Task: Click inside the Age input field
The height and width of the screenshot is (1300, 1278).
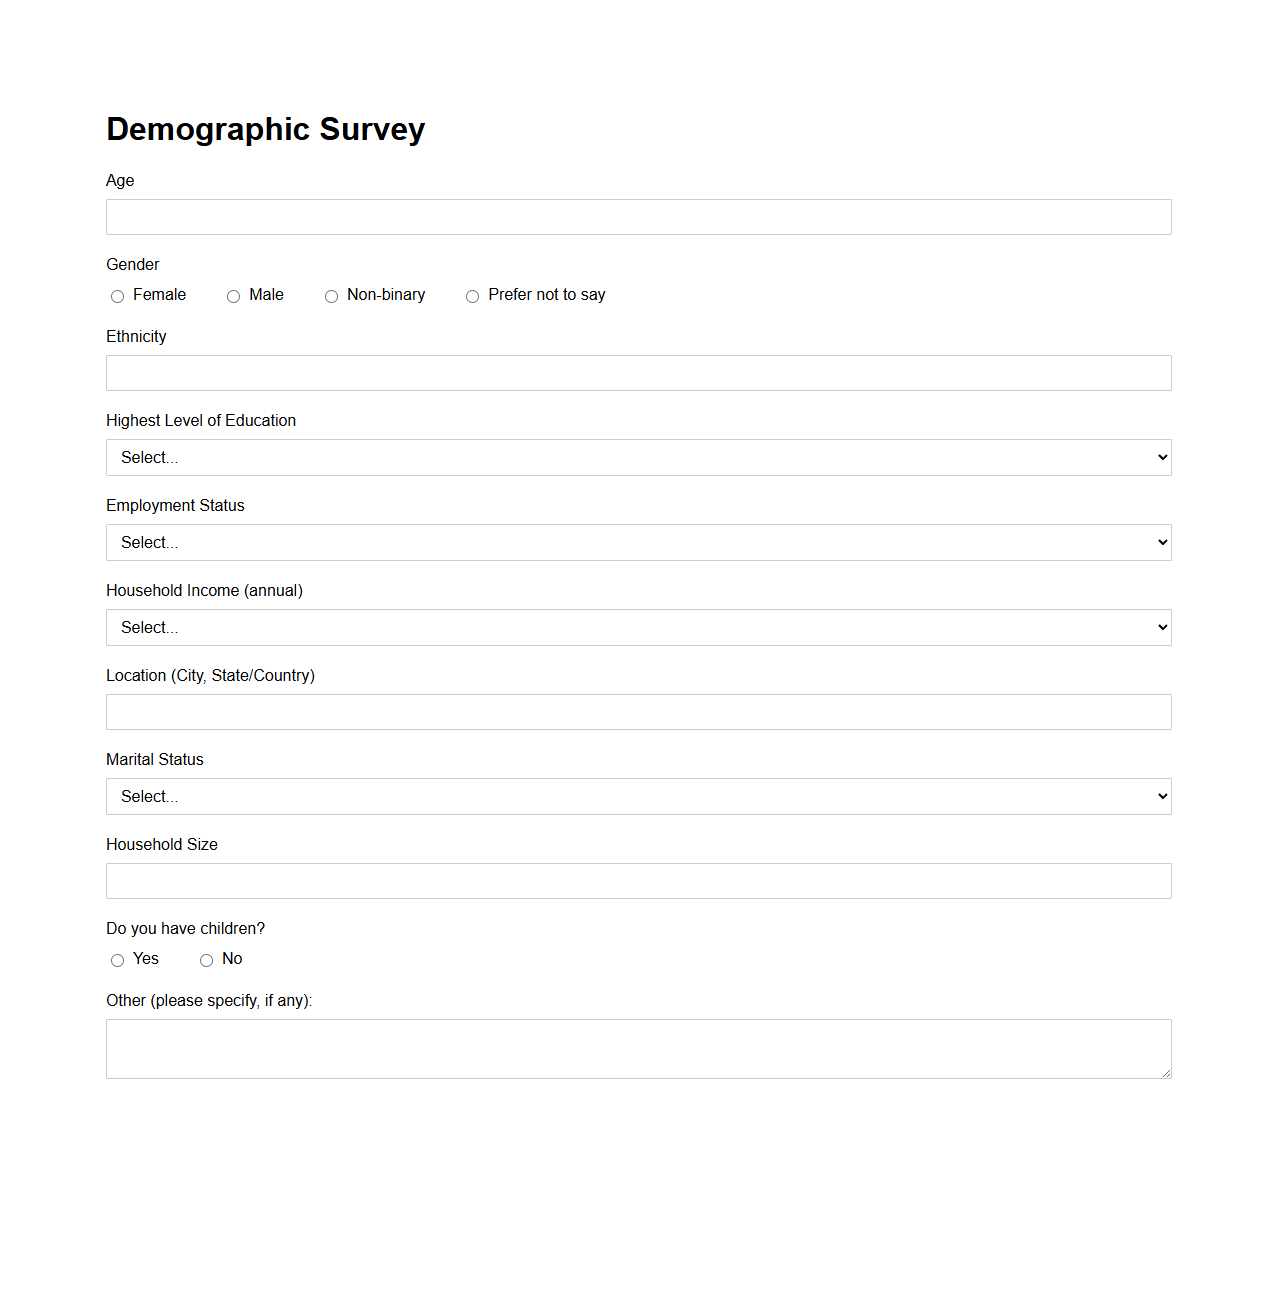Action: click(x=638, y=217)
